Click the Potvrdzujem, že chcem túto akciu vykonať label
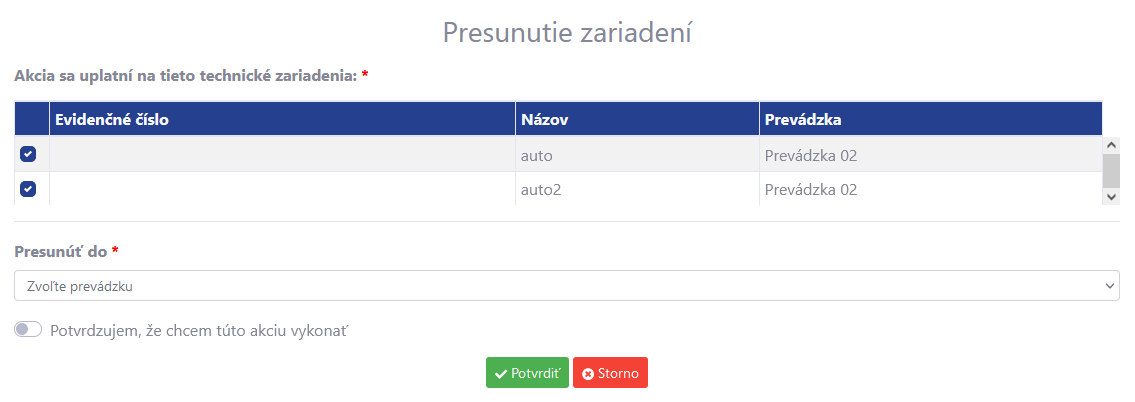 click(200, 331)
